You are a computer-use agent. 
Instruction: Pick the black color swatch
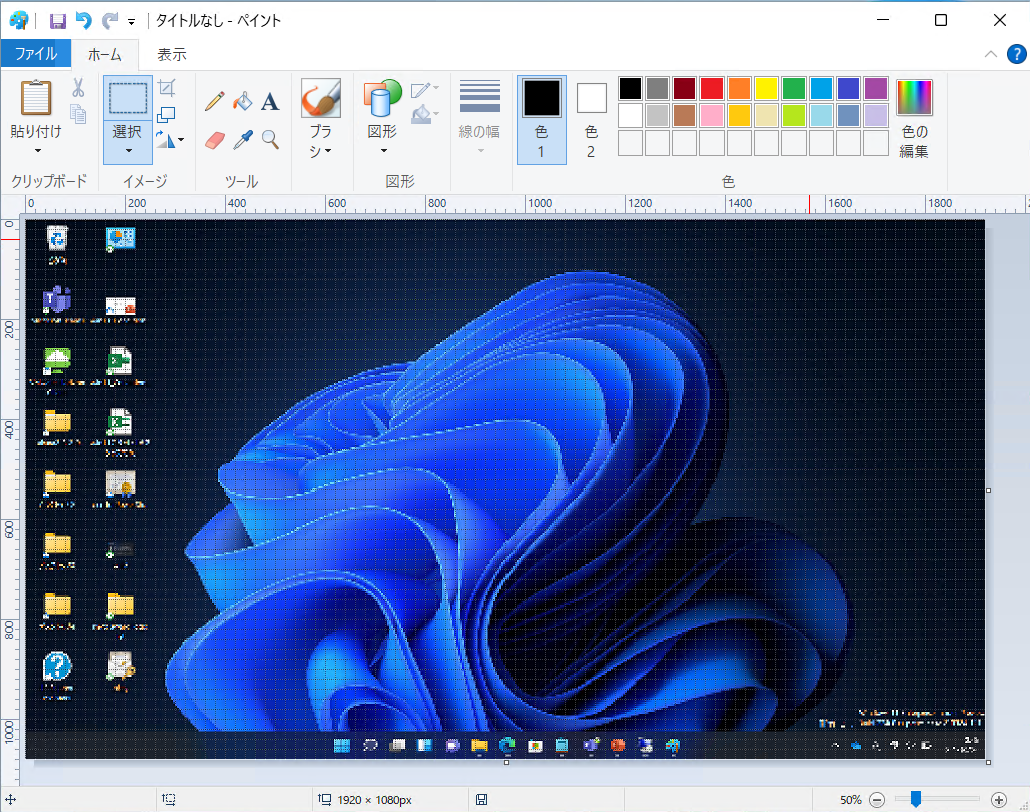click(x=630, y=88)
